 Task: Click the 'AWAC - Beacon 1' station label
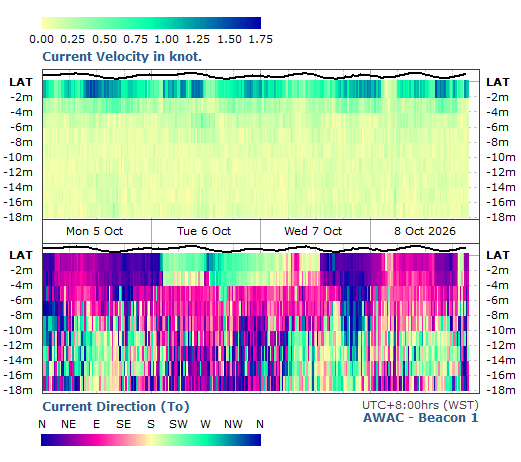point(421,418)
